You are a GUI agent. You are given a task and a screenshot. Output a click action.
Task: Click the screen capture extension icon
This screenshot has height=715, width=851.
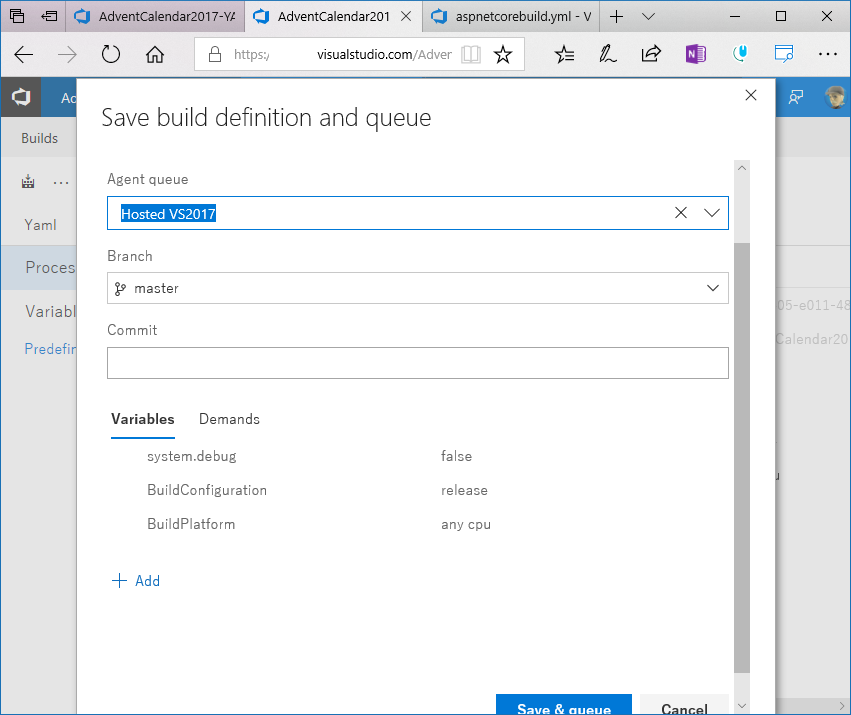coord(784,54)
